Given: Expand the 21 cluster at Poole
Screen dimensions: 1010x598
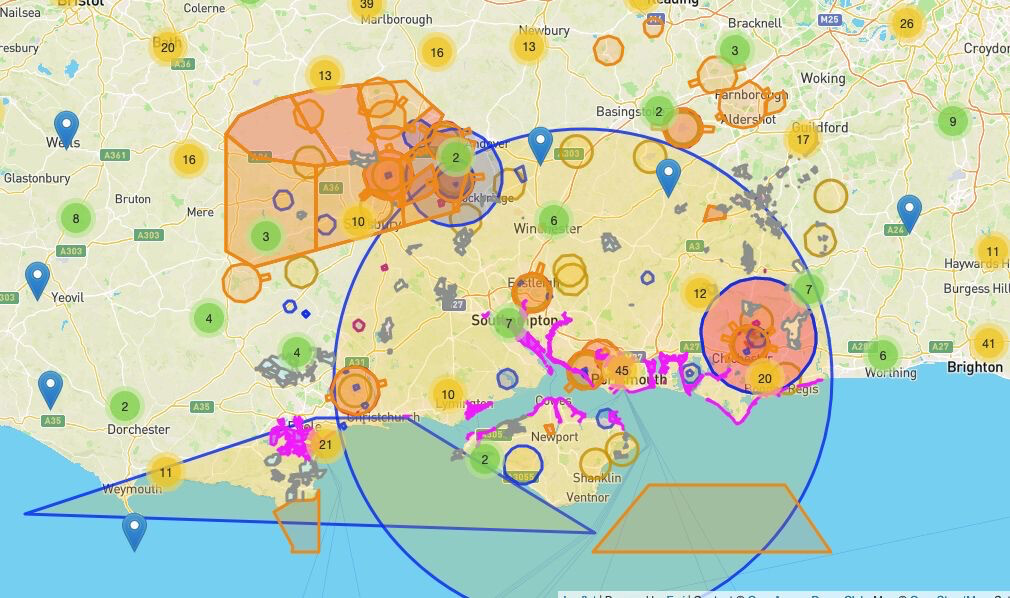Looking at the screenshot, I should (x=325, y=444).
